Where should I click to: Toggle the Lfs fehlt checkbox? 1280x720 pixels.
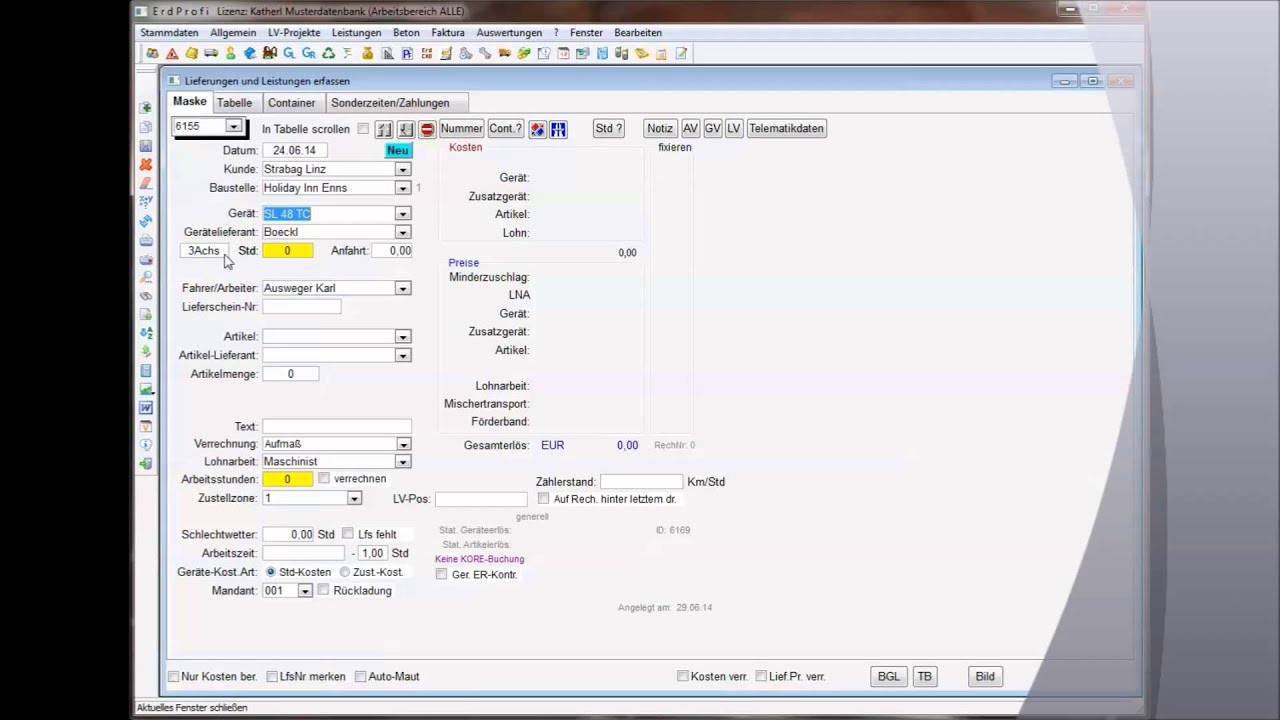pos(348,534)
